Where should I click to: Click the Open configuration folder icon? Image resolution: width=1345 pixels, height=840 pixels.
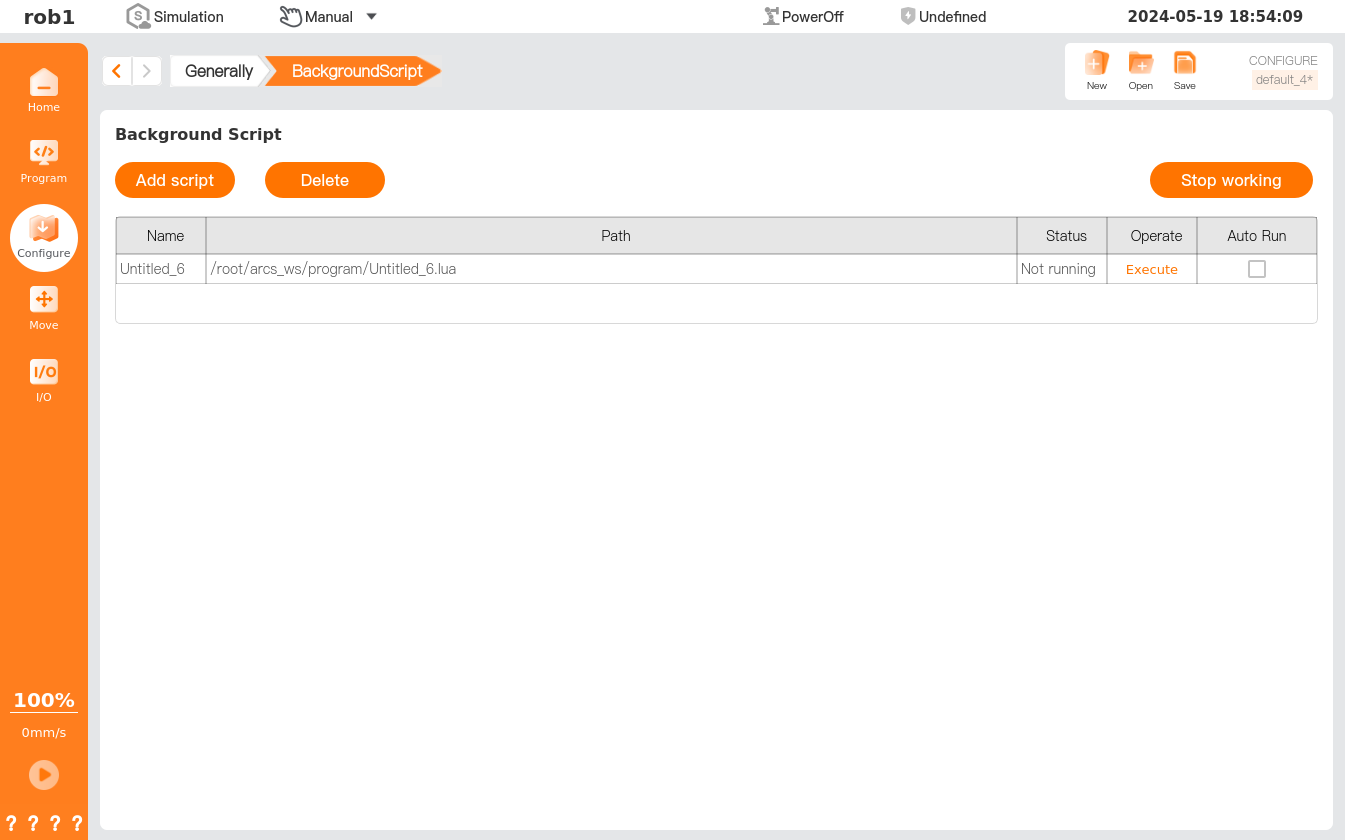coord(1140,70)
